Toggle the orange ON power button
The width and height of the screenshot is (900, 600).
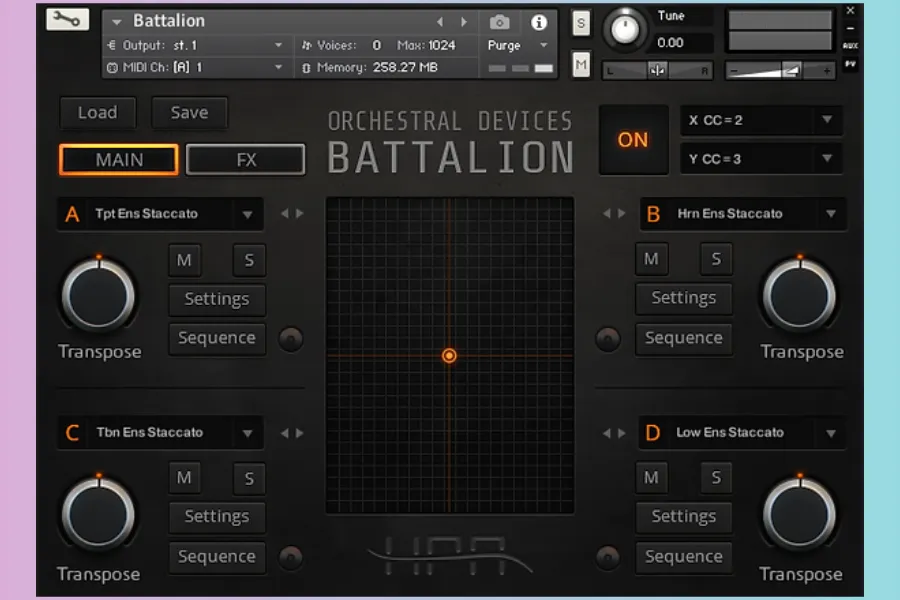tap(633, 140)
